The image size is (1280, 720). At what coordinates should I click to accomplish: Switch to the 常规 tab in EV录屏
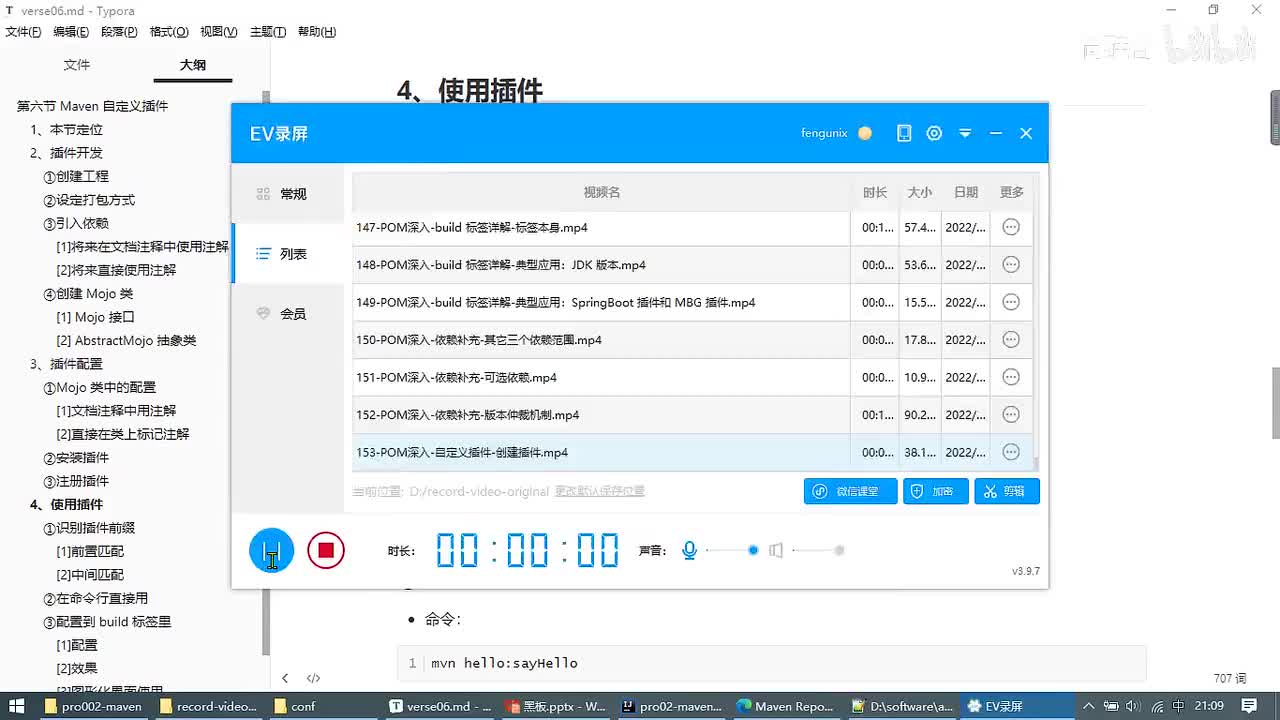pos(288,194)
